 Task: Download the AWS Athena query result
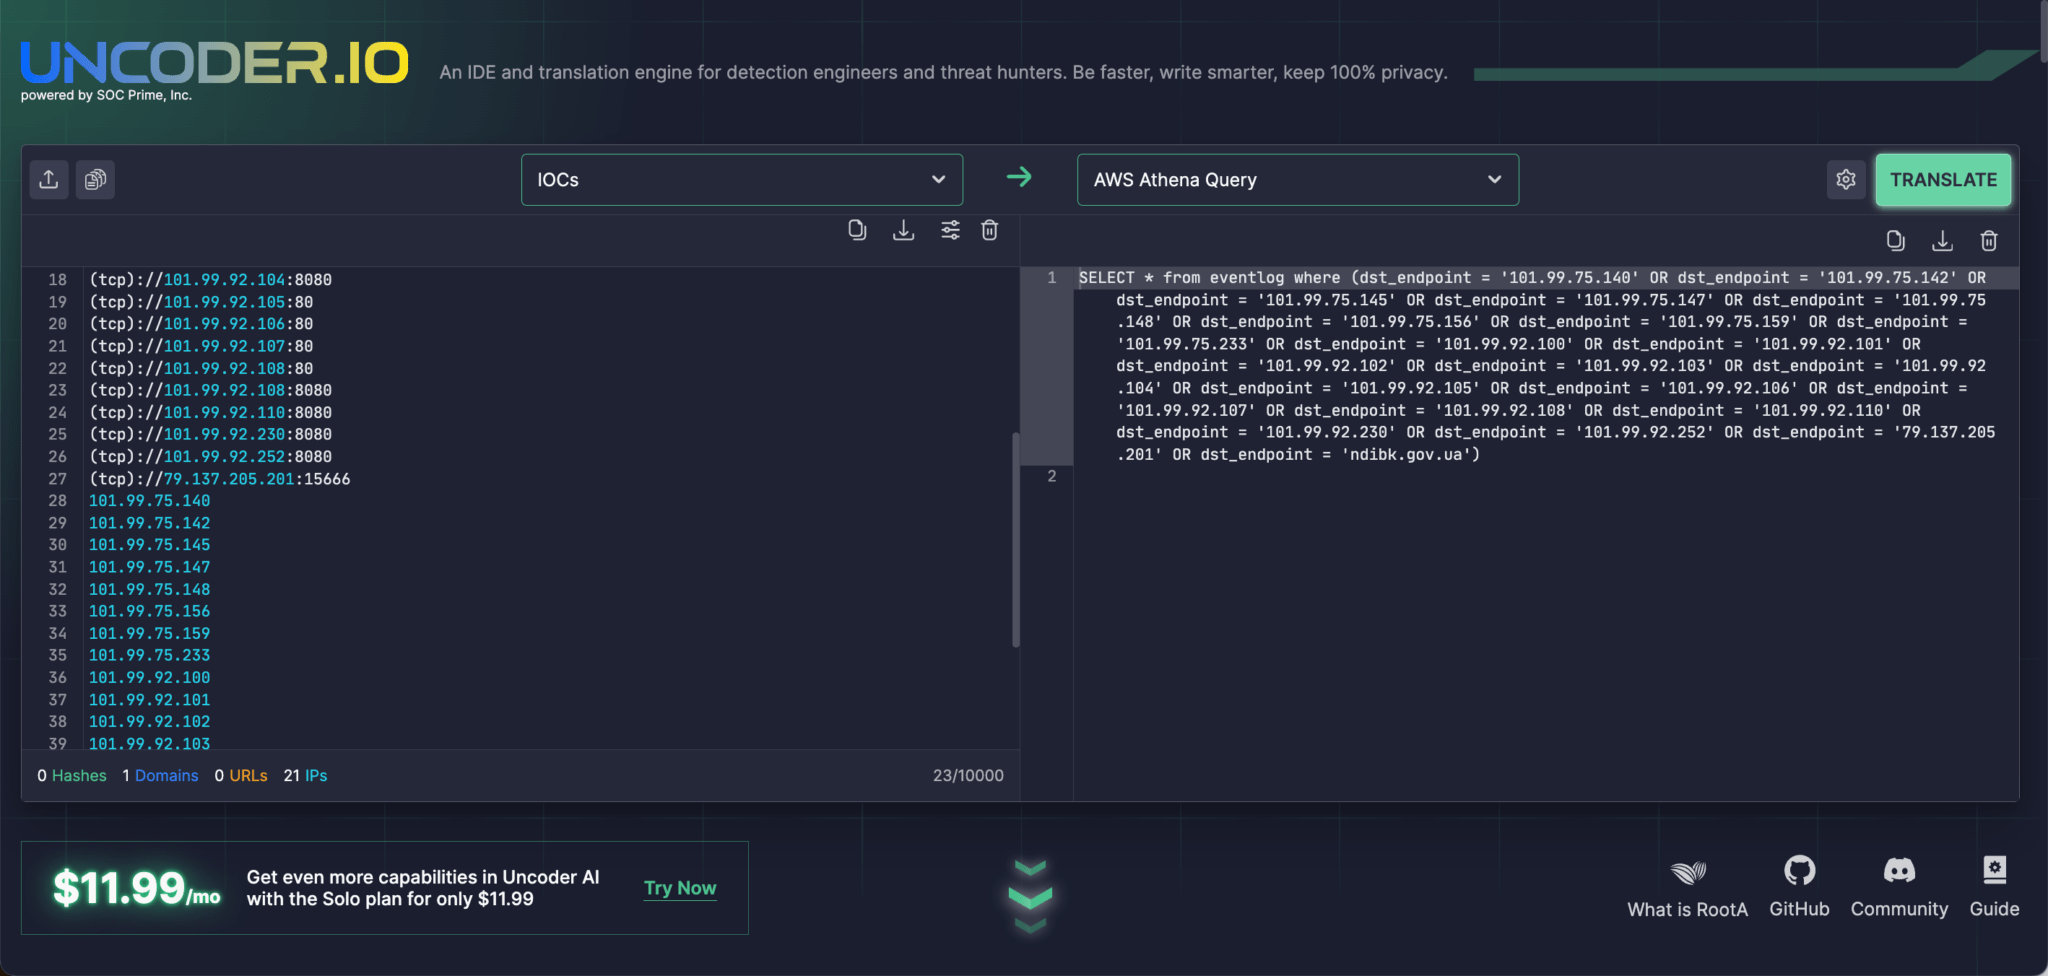pos(1942,240)
